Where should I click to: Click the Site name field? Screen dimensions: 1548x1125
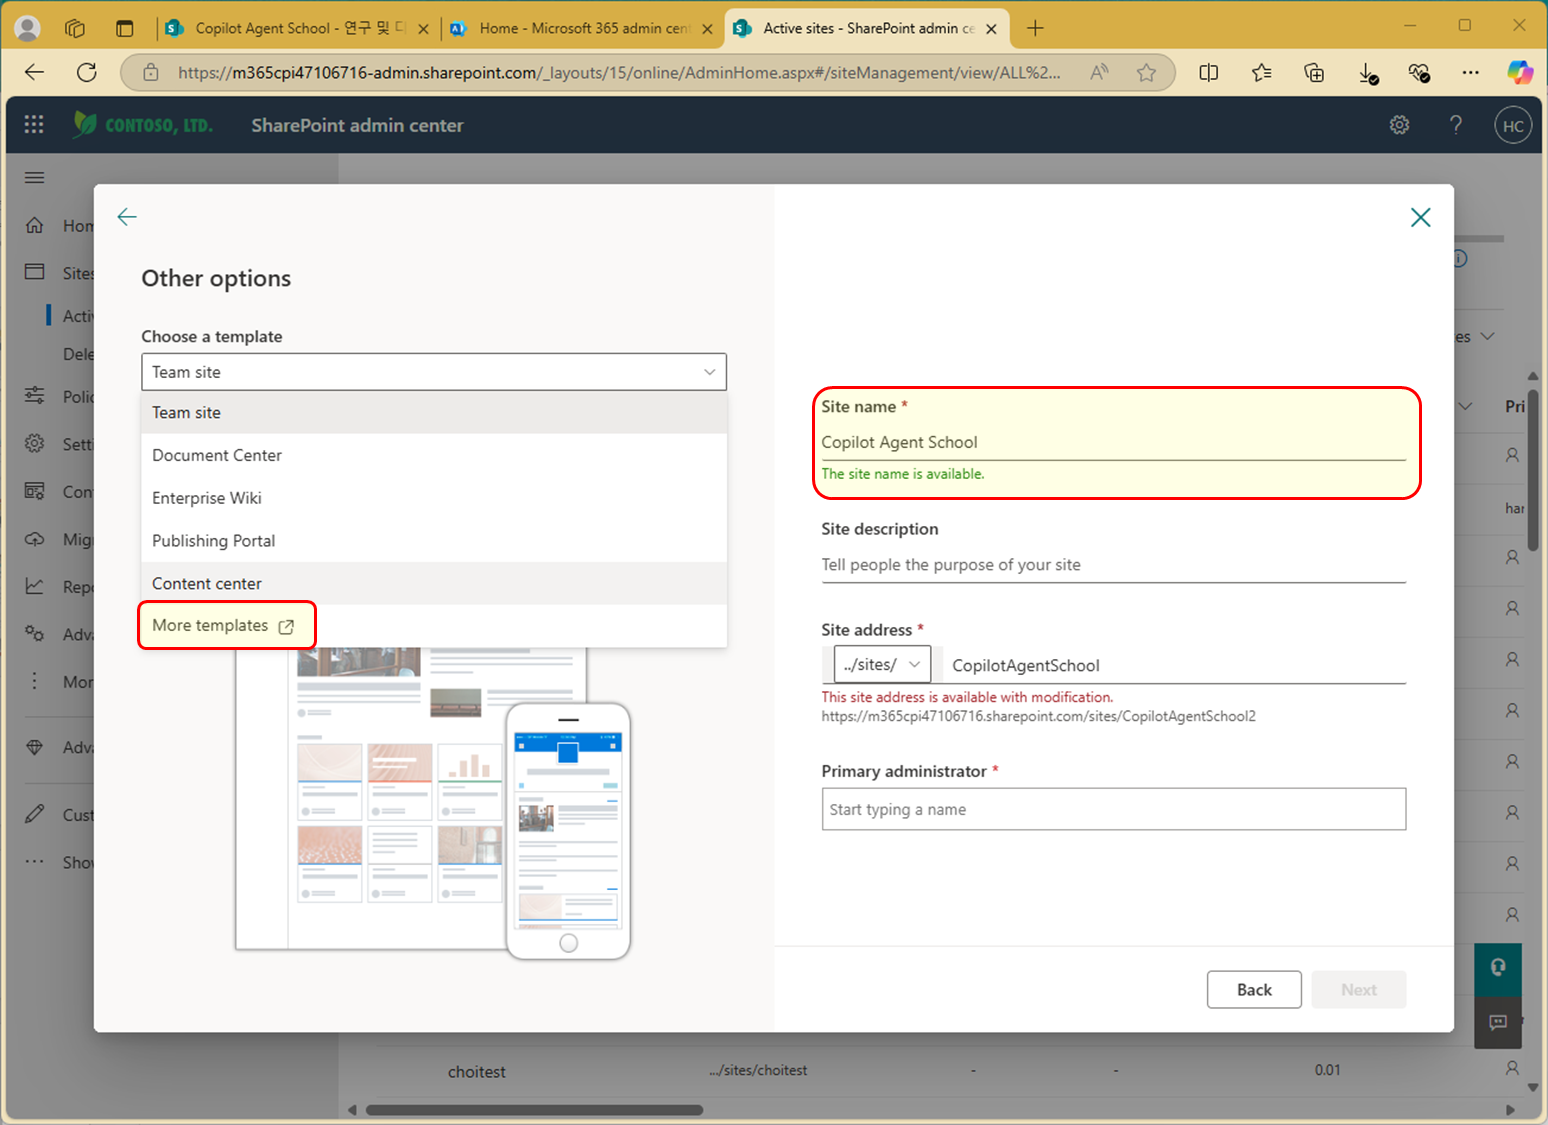(1113, 442)
